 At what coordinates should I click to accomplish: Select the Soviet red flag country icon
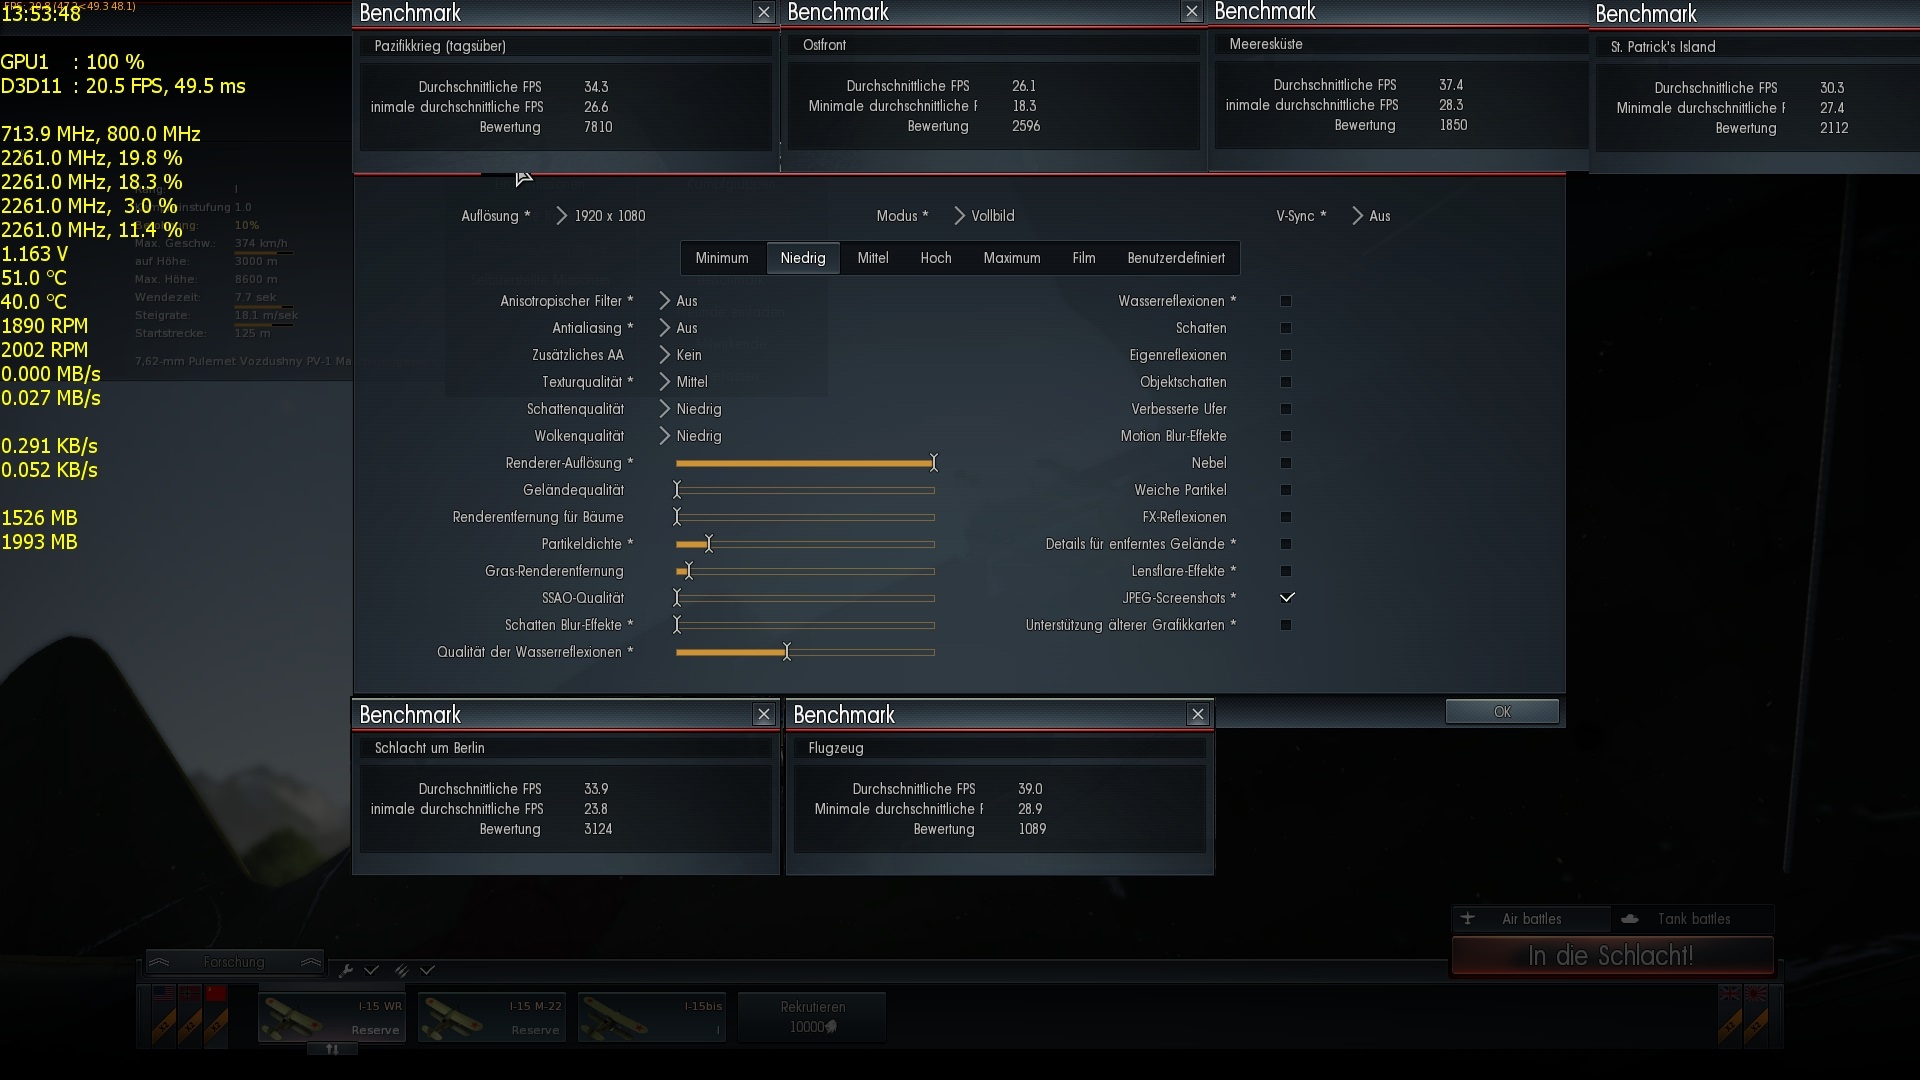coord(216,994)
